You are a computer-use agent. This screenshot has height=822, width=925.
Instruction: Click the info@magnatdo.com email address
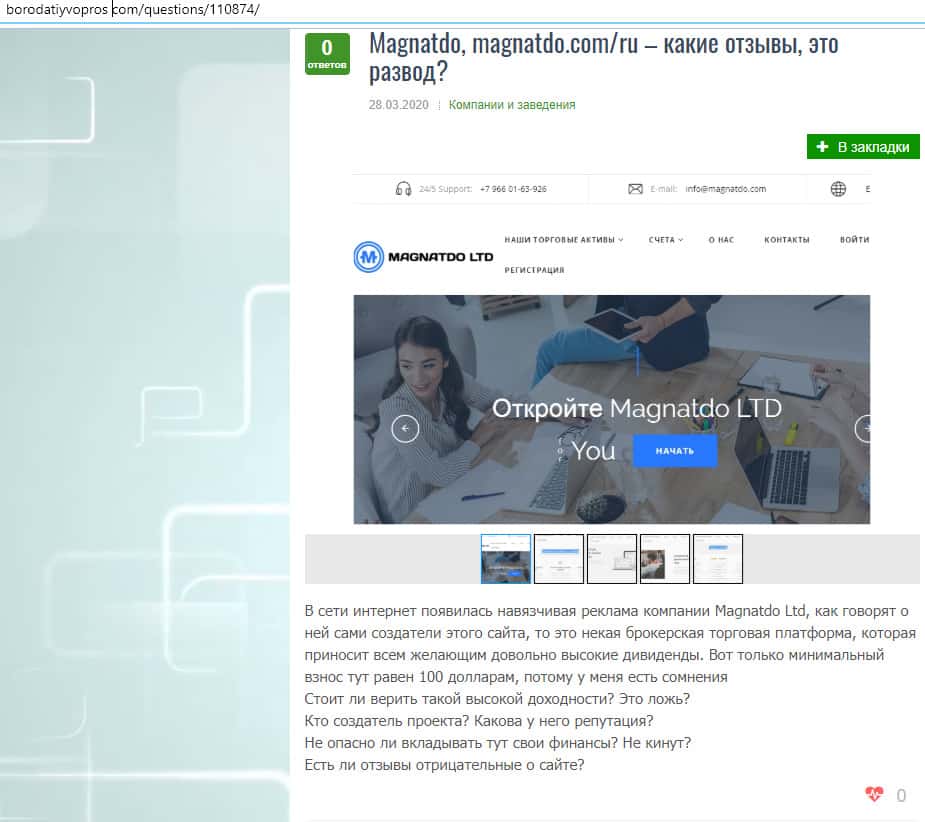click(x=726, y=189)
